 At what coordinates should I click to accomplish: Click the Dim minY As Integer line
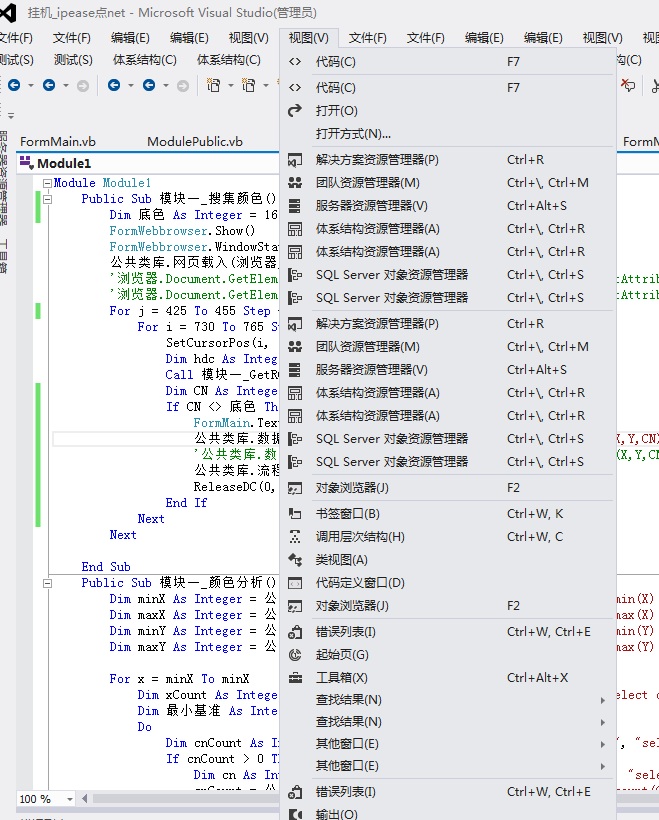coord(194,631)
